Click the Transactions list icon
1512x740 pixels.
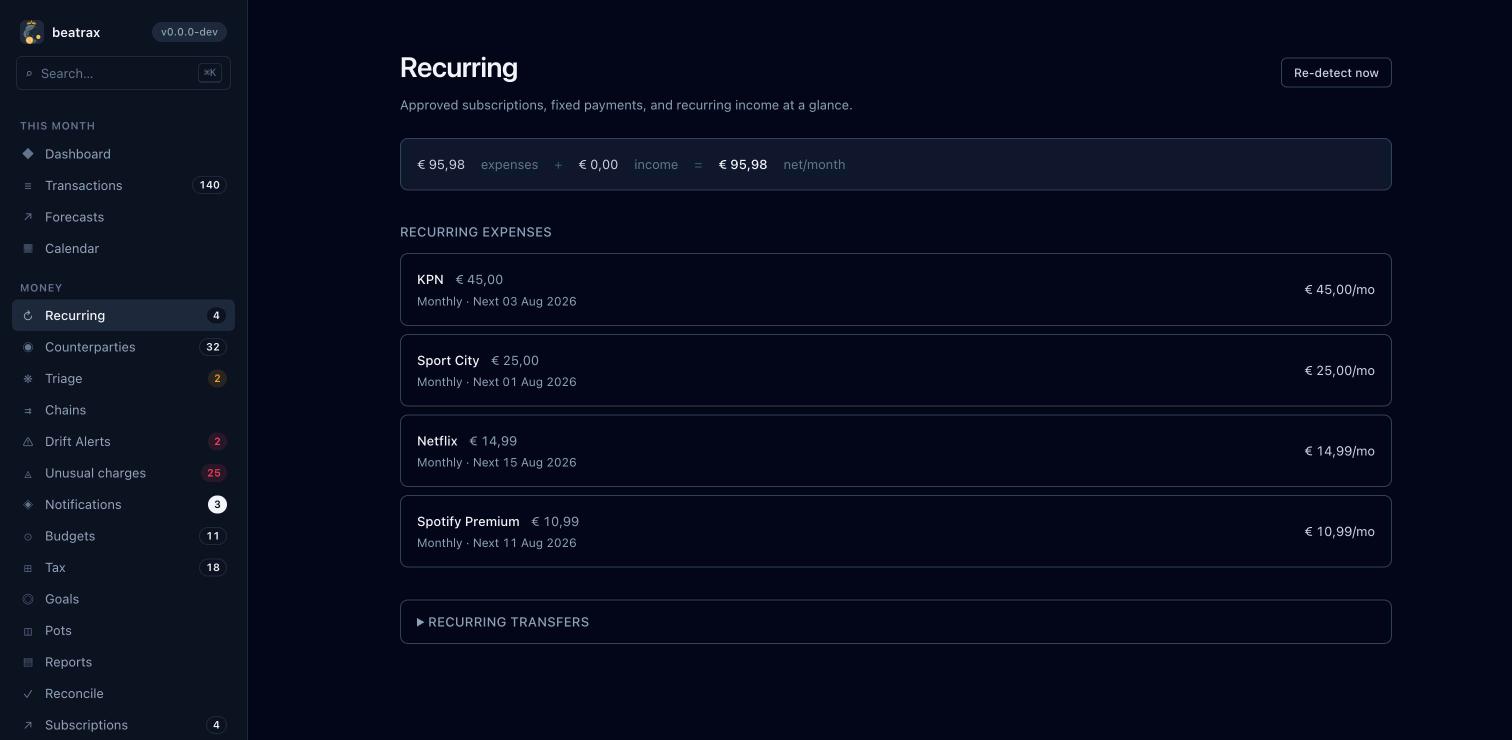click(x=28, y=185)
